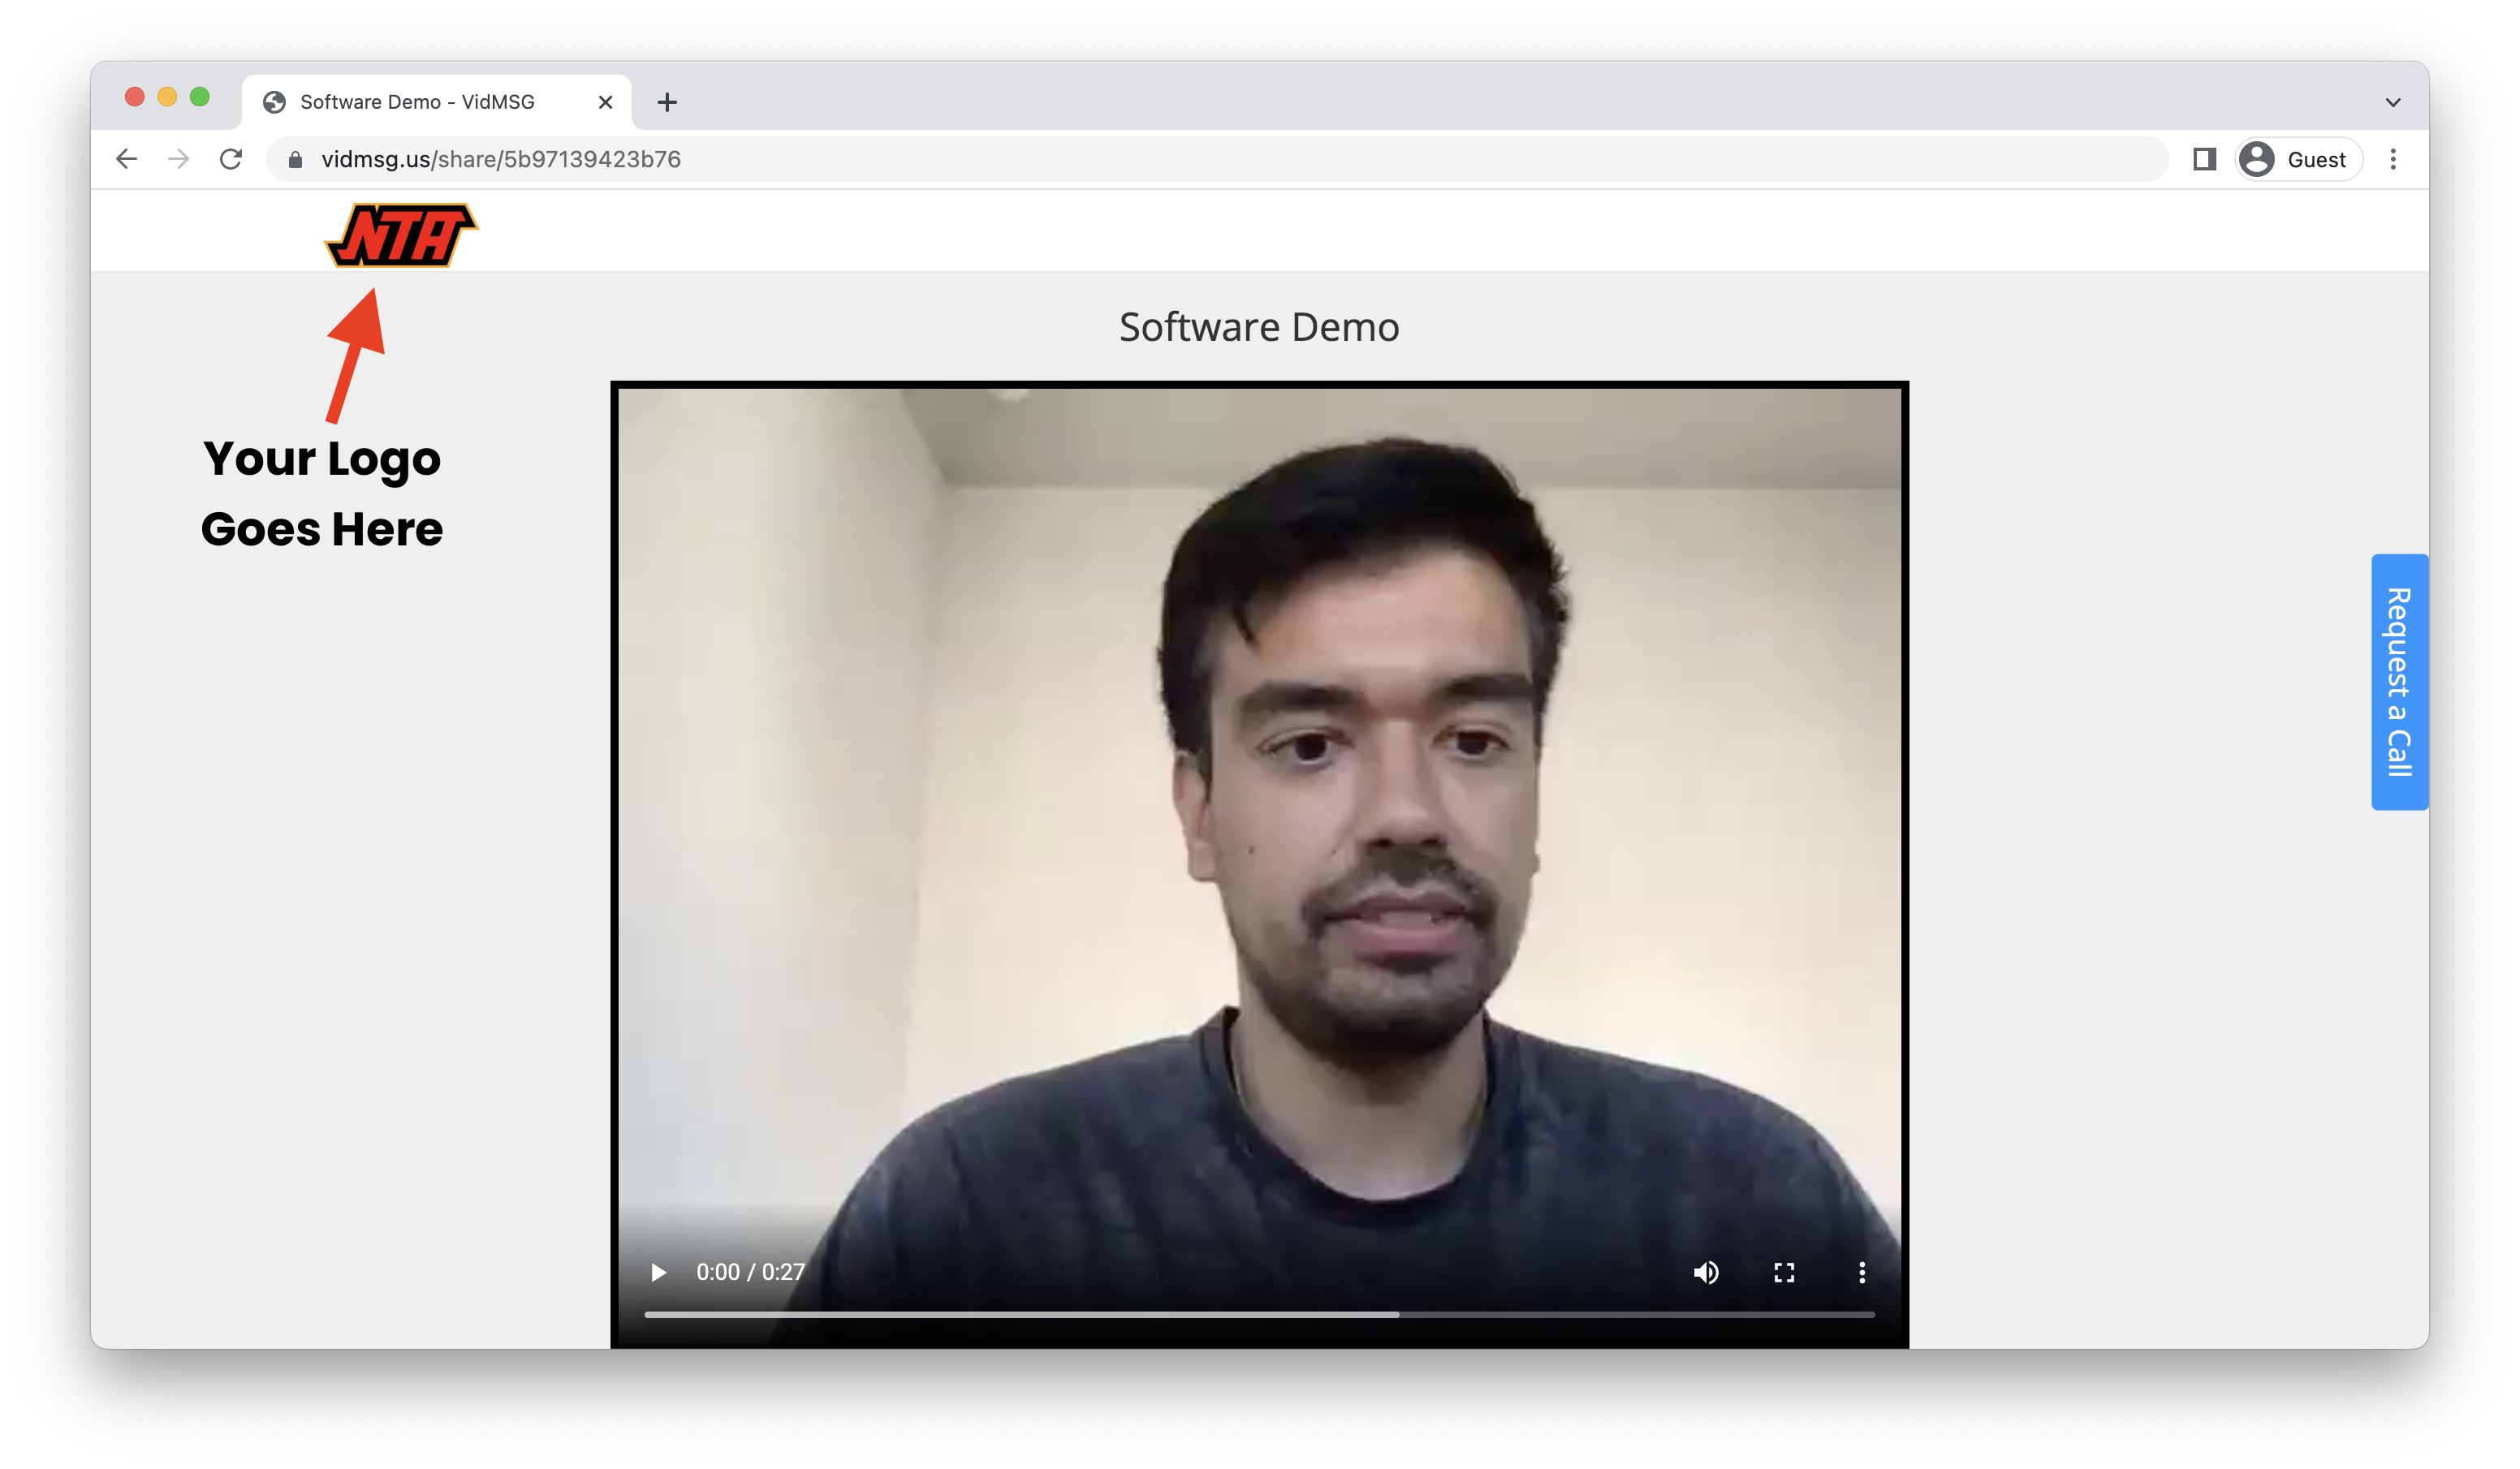This screenshot has width=2520, height=1469.
Task: Click the NTA logo in the header
Action: pos(402,235)
